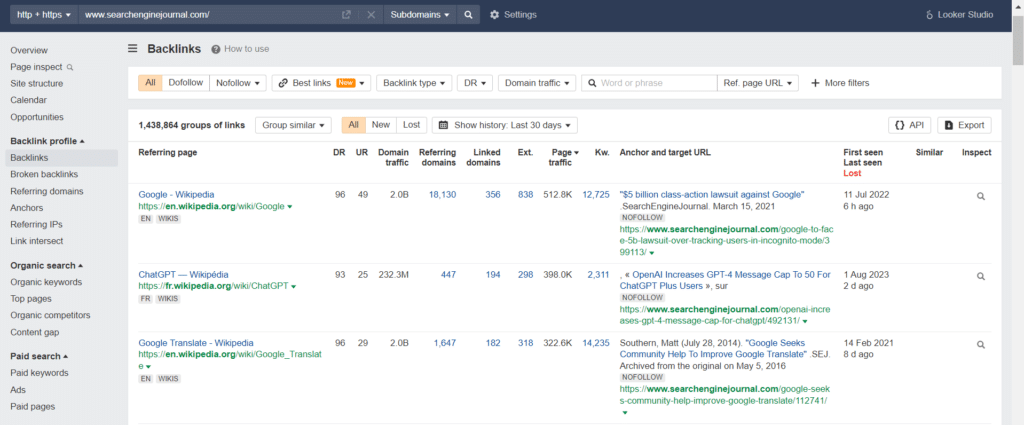Show All link types filter

pyautogui.click(x=150, y=83)
